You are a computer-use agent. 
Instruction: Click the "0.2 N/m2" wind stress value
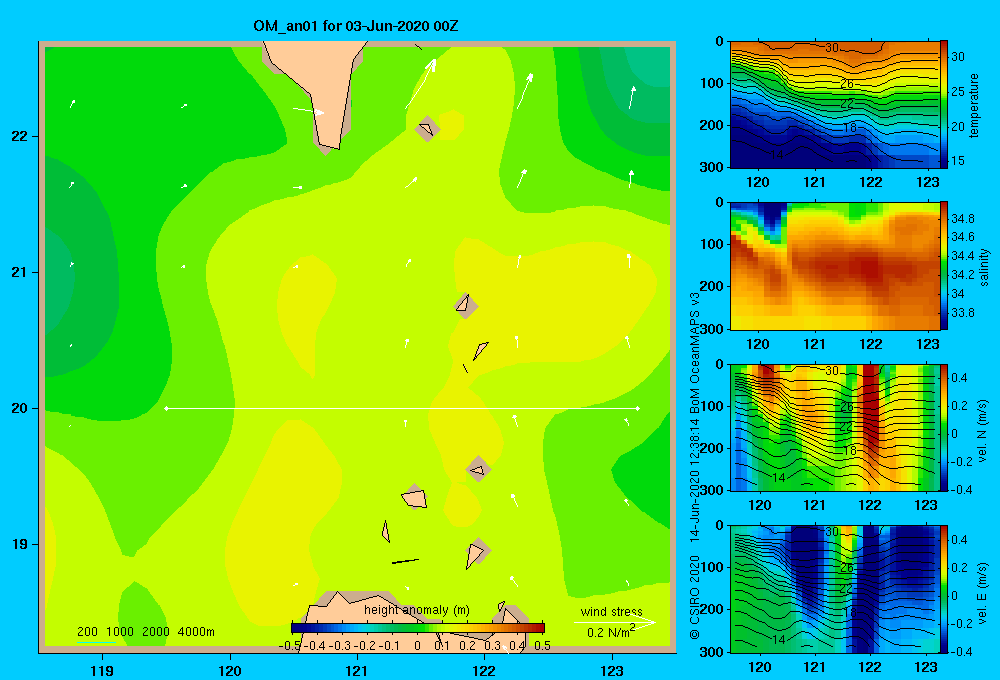pyautogui.click(x=610, y=632)
